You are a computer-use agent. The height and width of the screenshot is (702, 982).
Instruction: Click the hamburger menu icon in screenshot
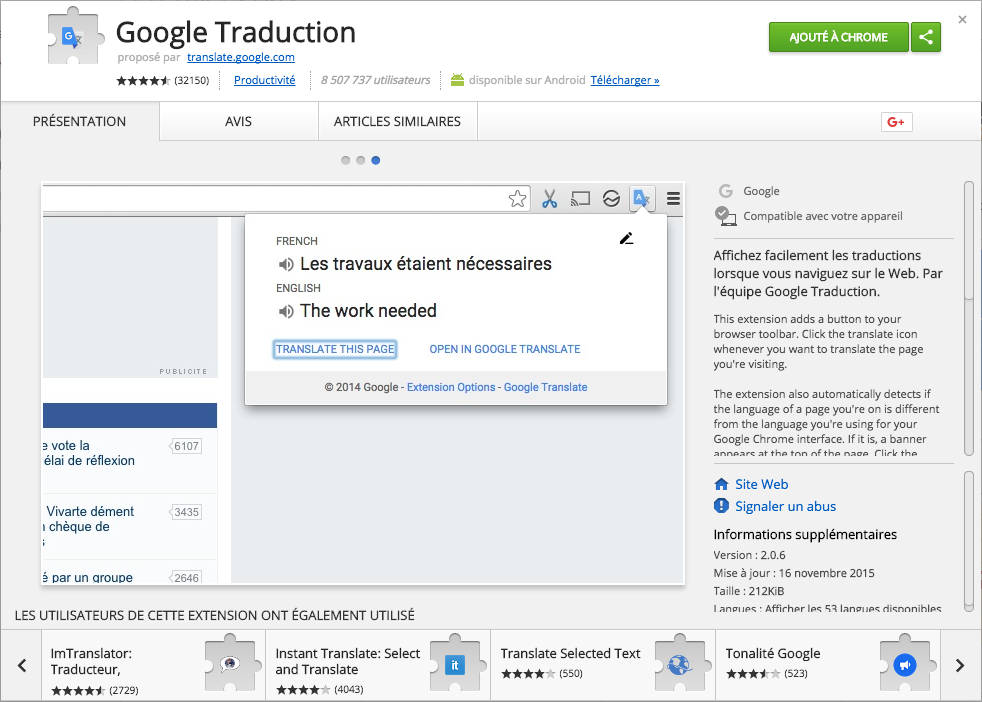(673, 199)
